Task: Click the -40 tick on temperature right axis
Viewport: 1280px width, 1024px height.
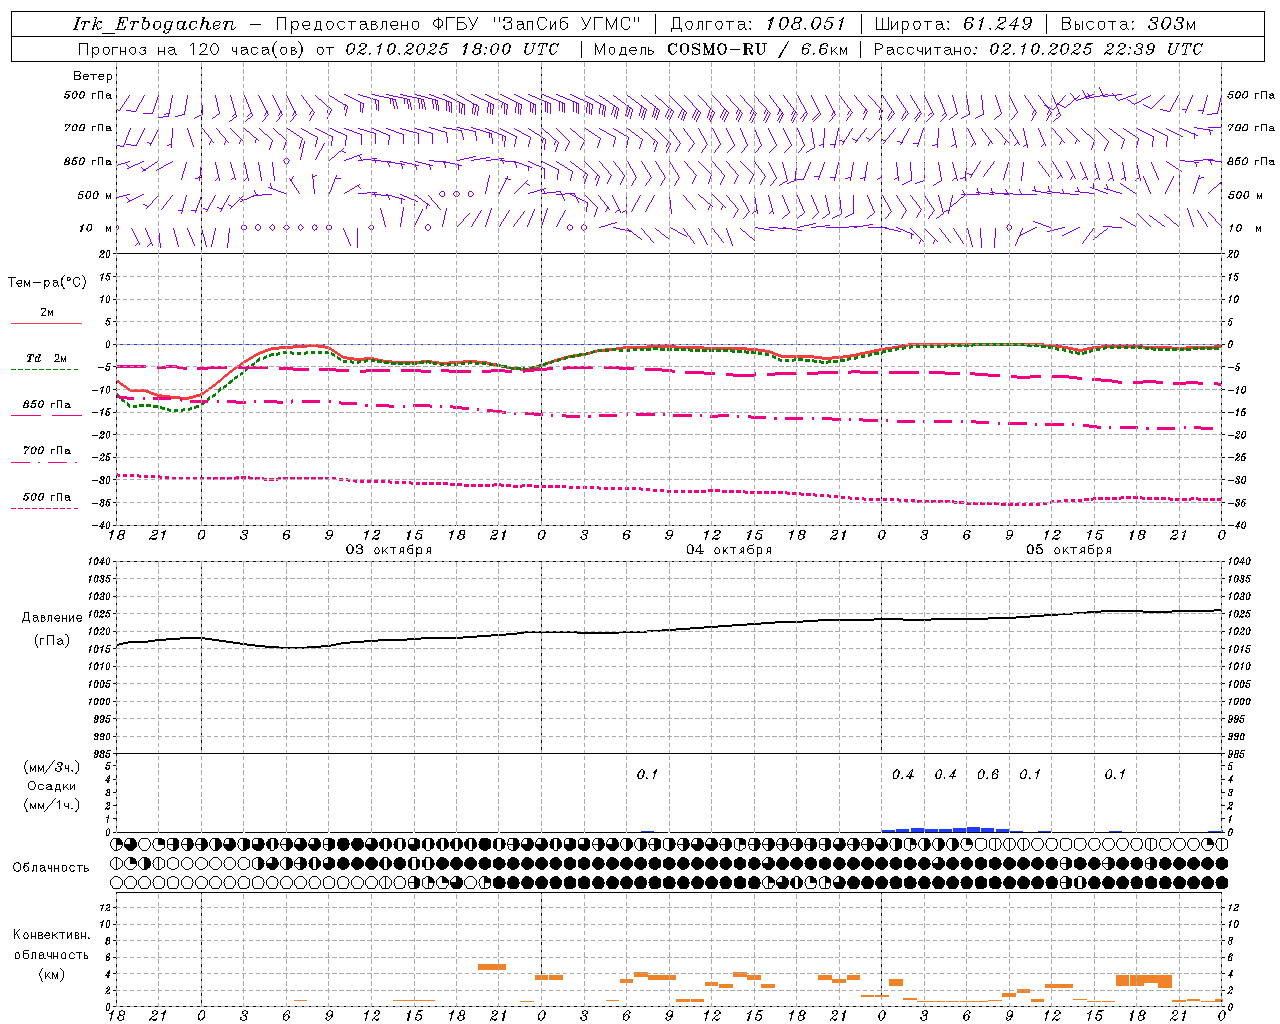Action: pos(1237,525)
